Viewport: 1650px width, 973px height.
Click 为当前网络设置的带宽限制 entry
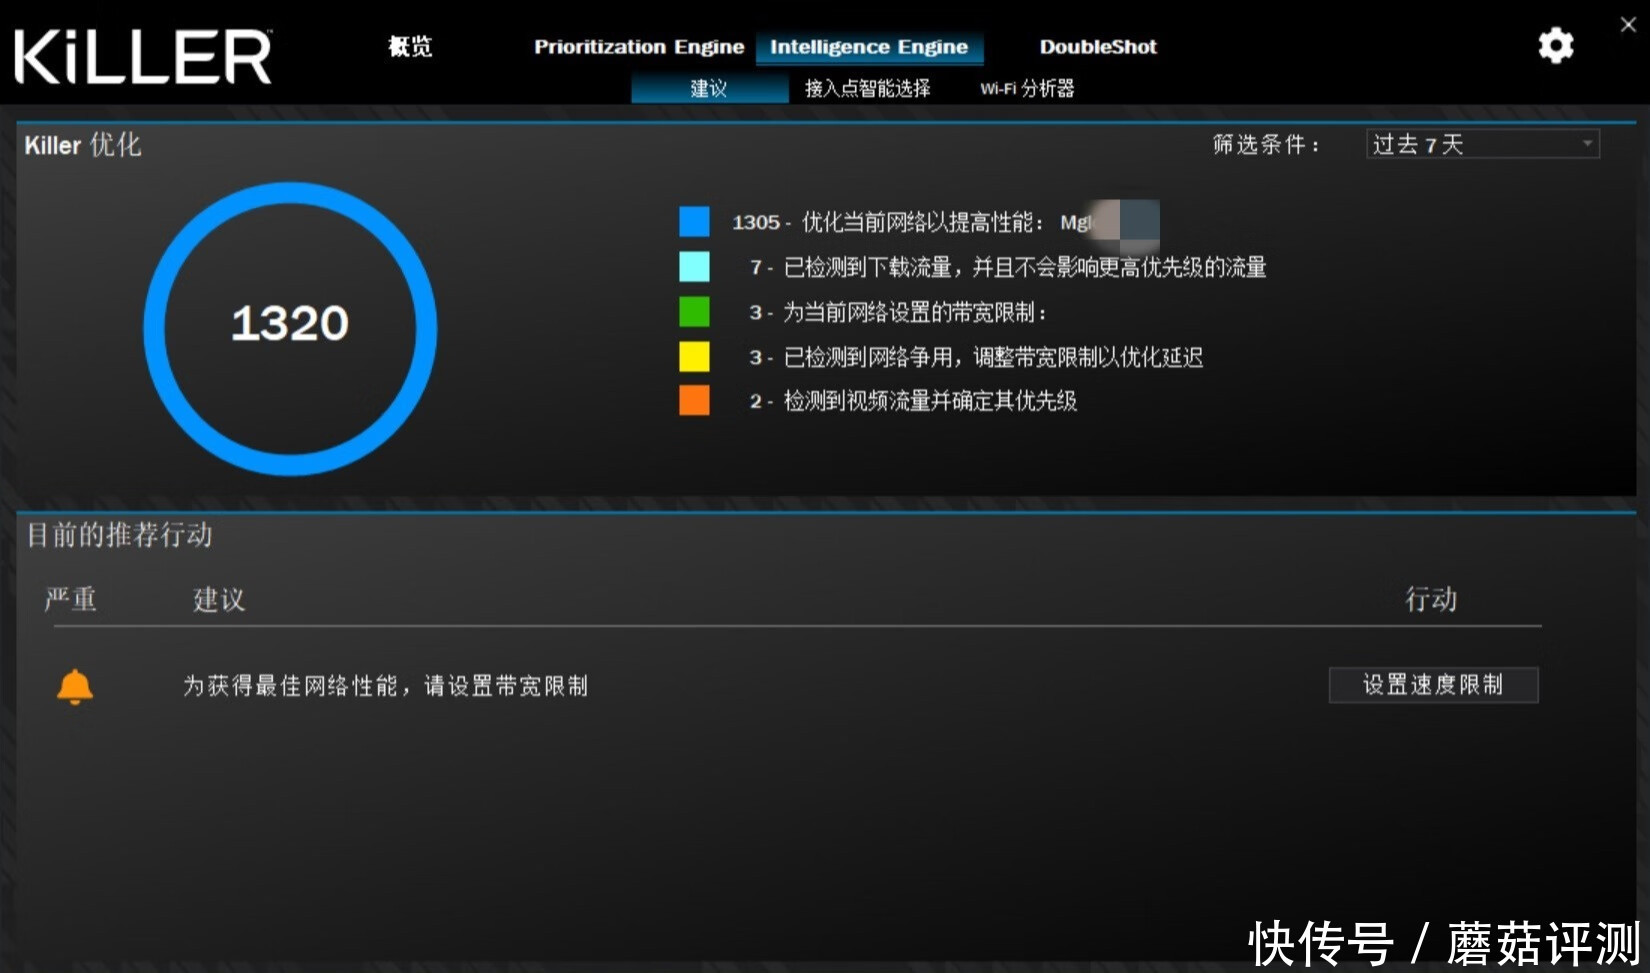coord(898,312)
